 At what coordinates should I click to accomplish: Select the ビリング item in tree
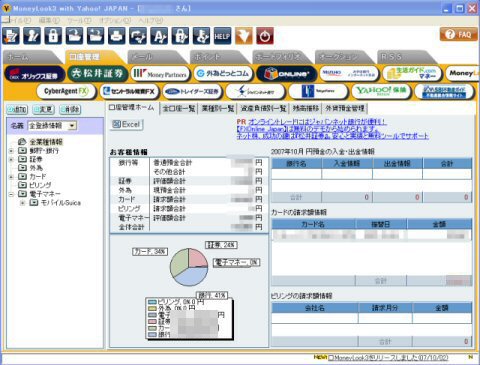pyautogui.click(x=40, y=185)
